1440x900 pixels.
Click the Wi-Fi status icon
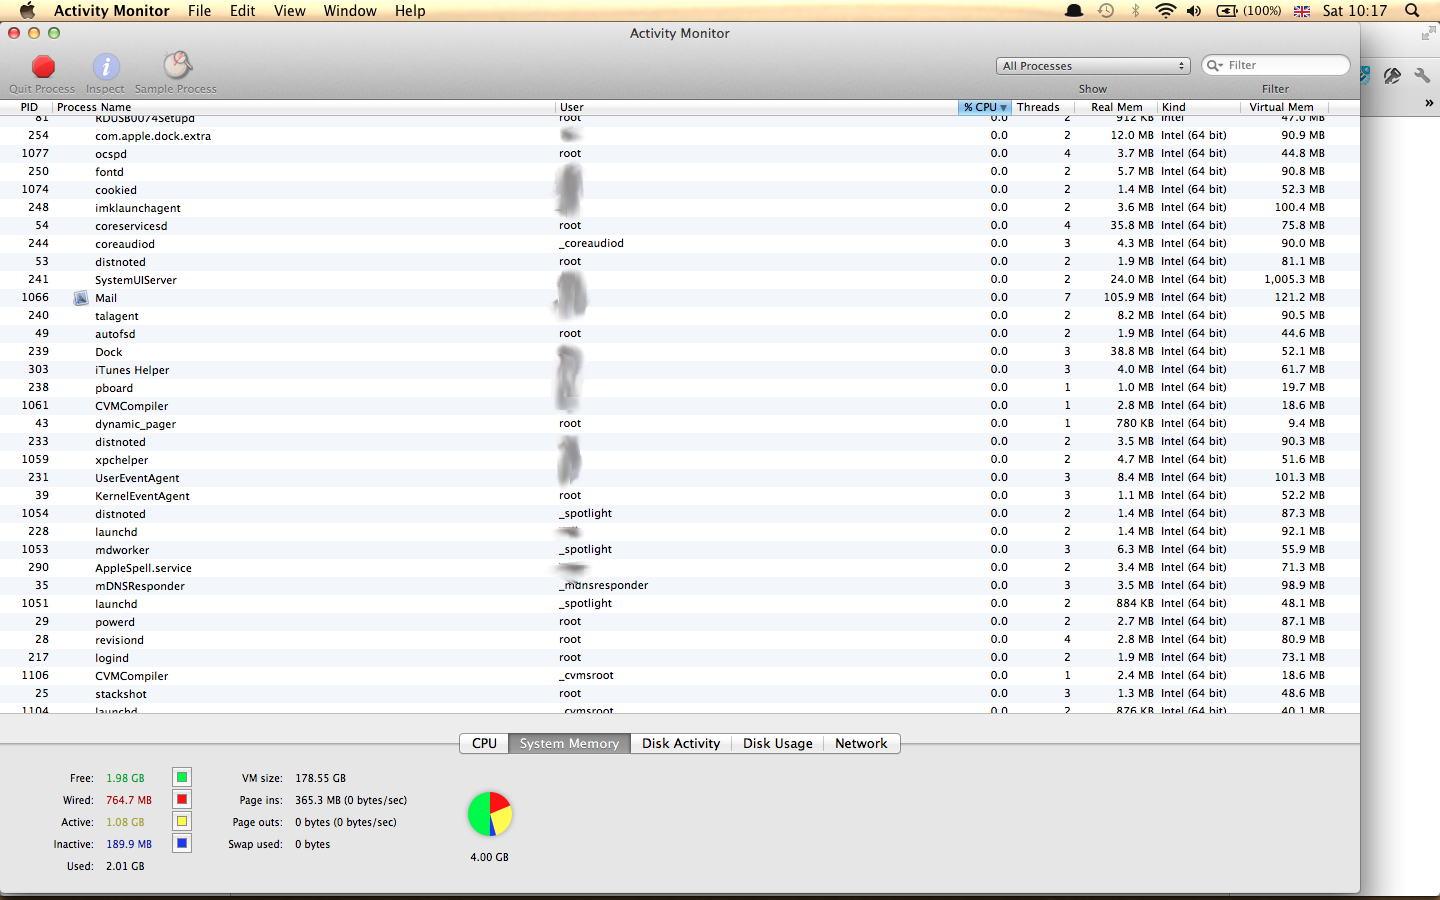pyautogui.click(x=1165, y=11)
